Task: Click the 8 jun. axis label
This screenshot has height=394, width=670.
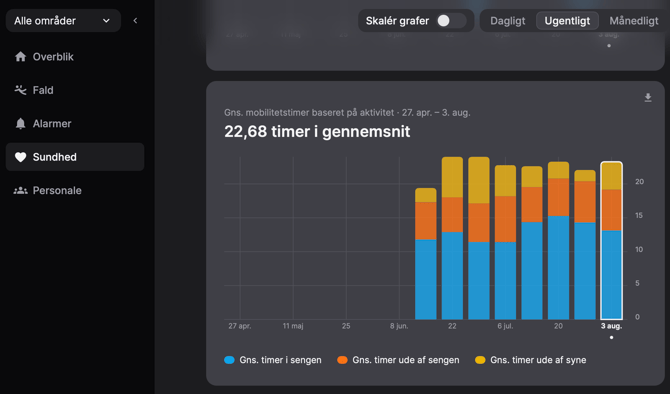Action: click(399, 326)
